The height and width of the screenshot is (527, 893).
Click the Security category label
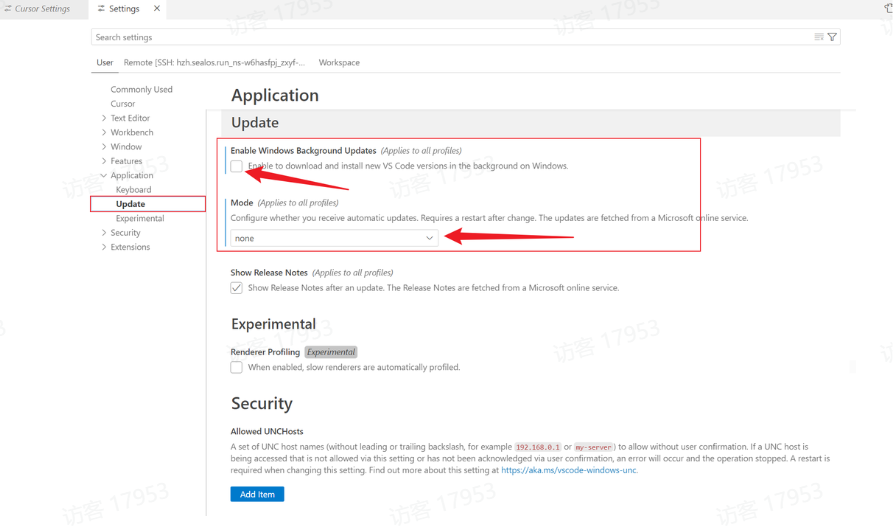tap(125, 232)
